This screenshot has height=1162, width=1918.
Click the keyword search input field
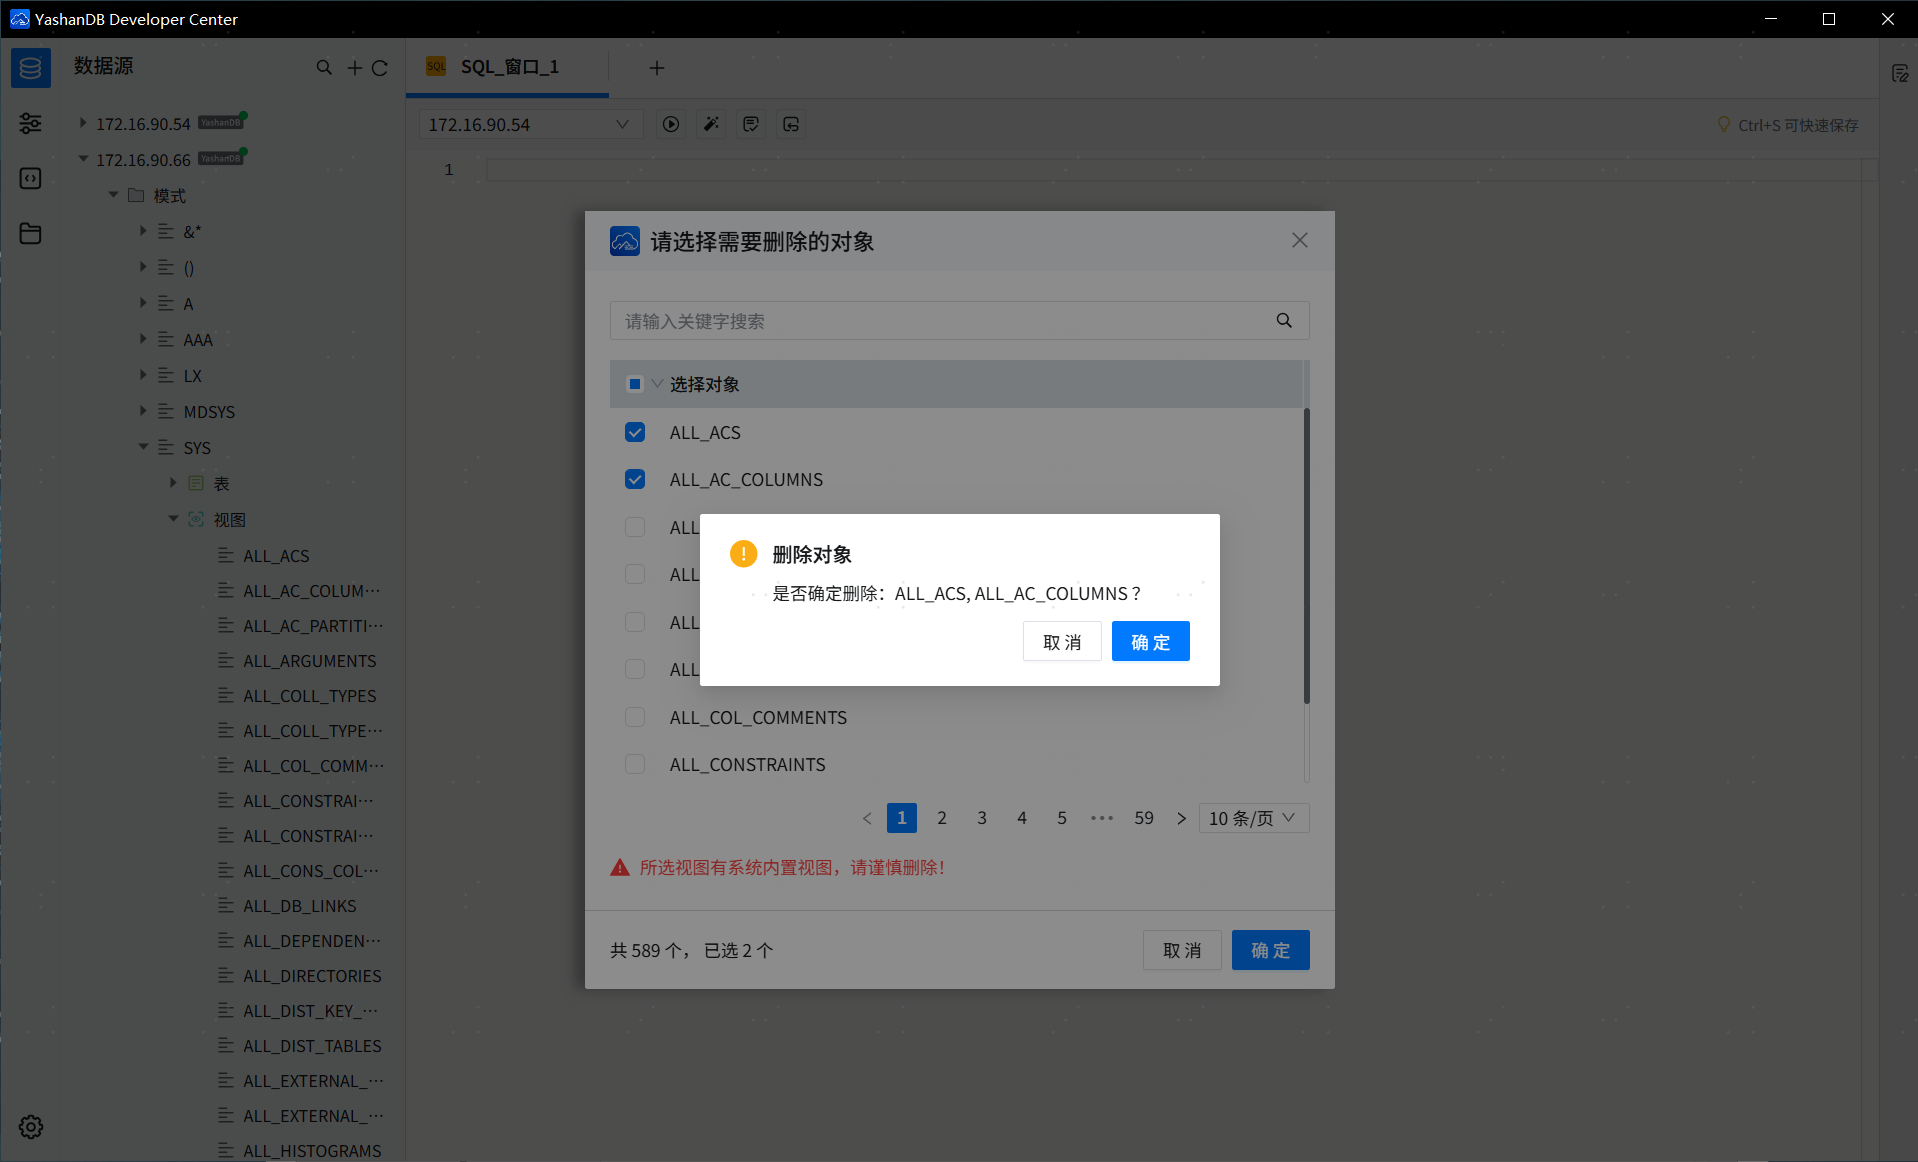coord(940,321)
